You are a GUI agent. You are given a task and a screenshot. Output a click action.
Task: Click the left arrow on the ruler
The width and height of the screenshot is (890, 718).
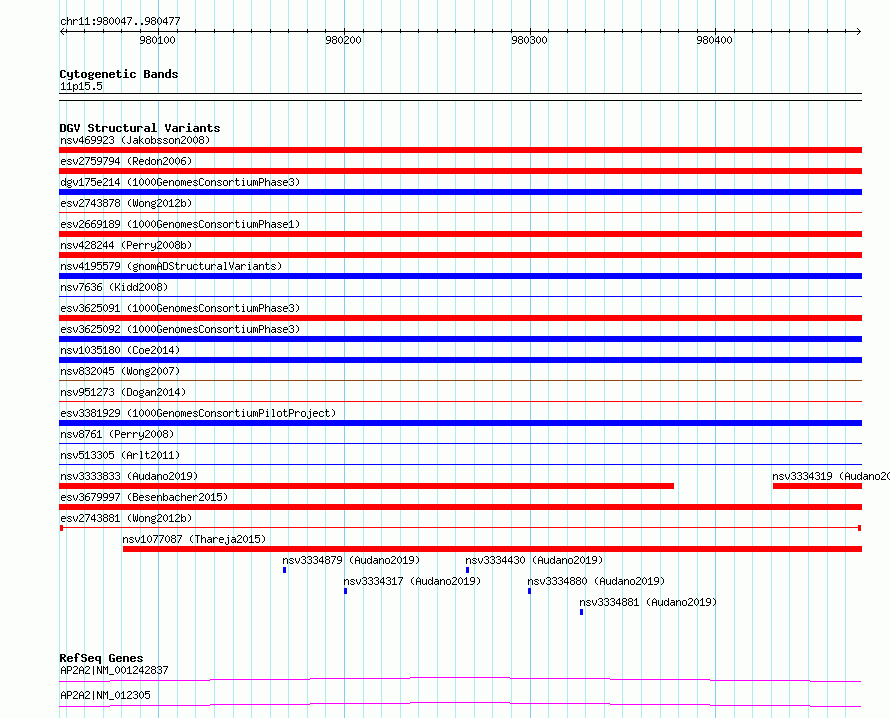point(62,31)
